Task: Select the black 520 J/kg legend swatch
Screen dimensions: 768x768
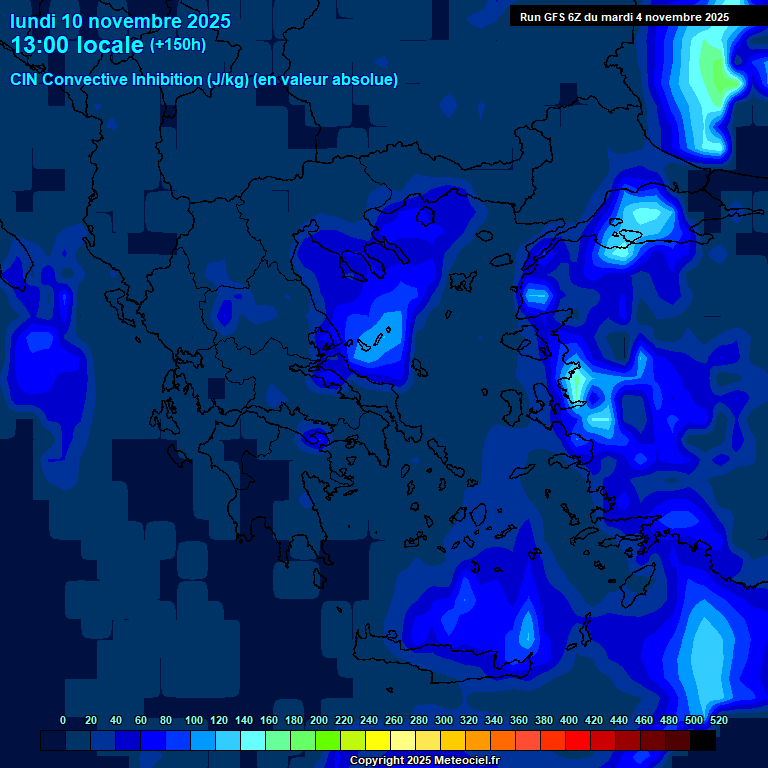Action: click(703, 741)
